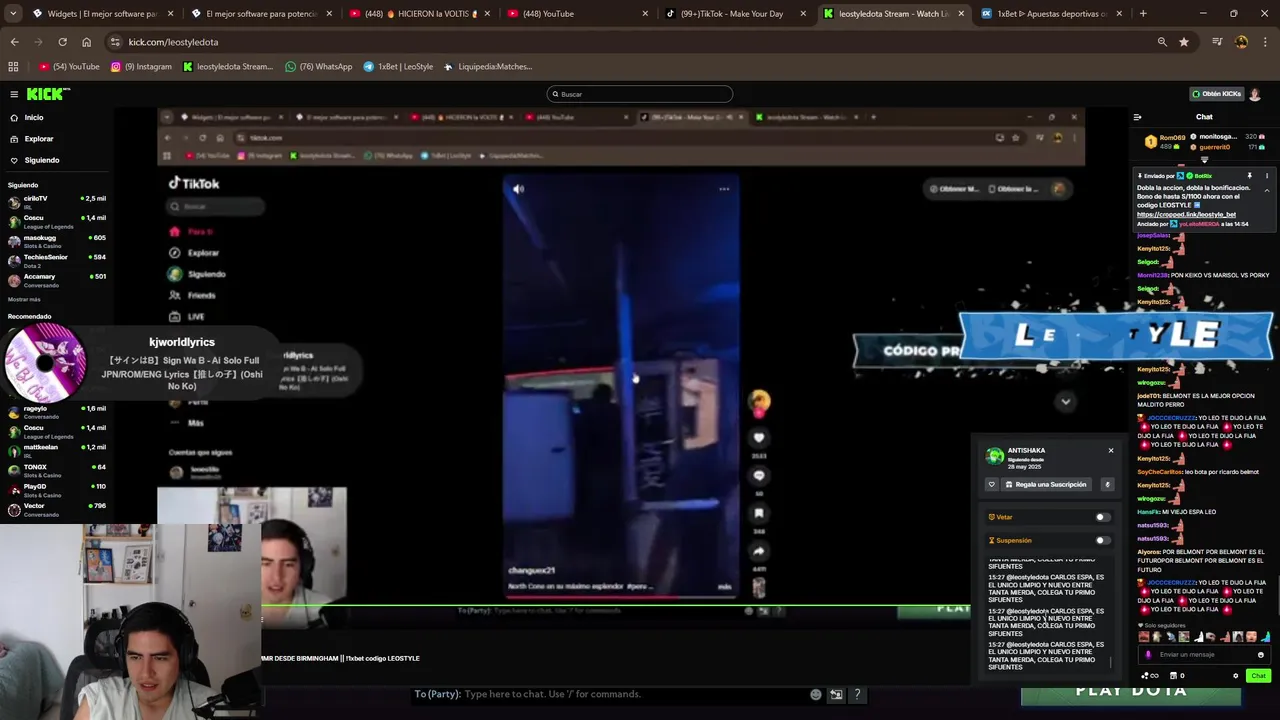Screen dimensions: 1280x720
Task: Select the chat emote after Solo seguidores
Action: point(1146,637)
